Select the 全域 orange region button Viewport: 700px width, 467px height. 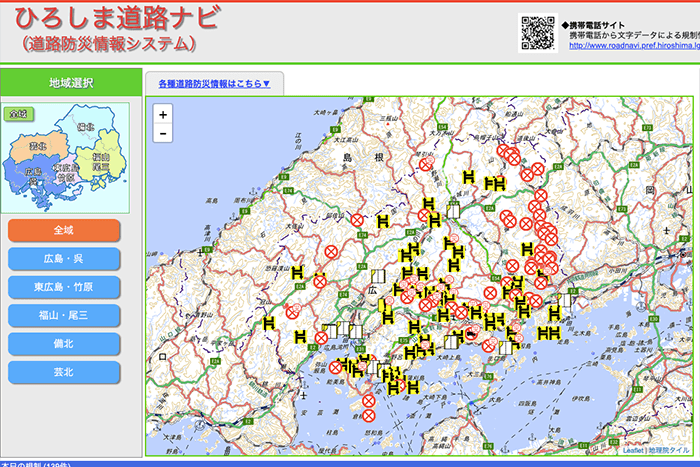64,230
